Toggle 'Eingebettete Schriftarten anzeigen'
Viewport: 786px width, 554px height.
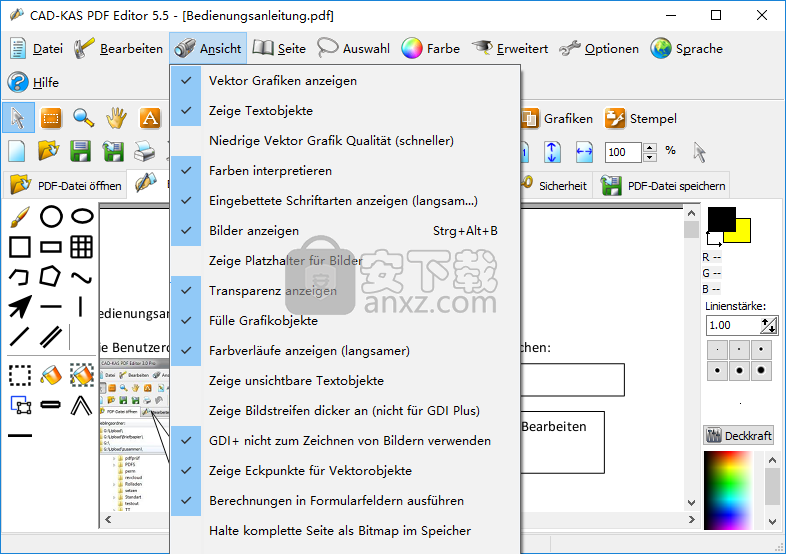[345, 201]
